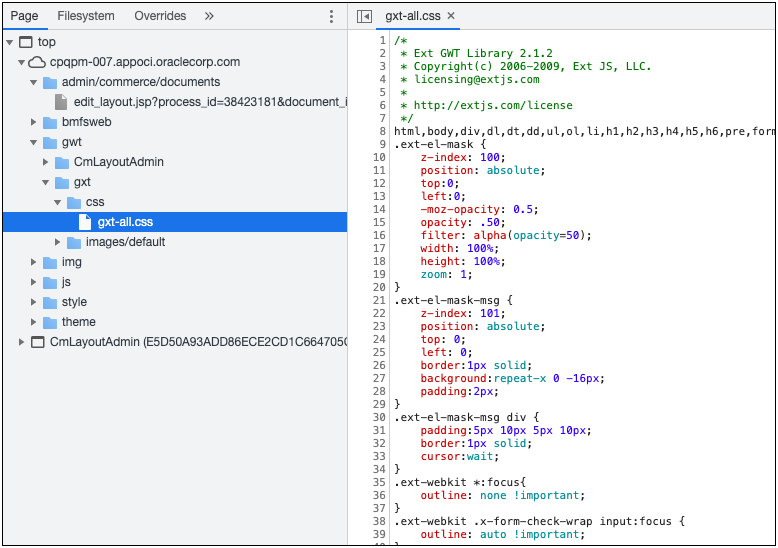The width and height of the screenshot is (778, 548).
Task: Collapse the css folder arrow
Action: click(57, 202)
